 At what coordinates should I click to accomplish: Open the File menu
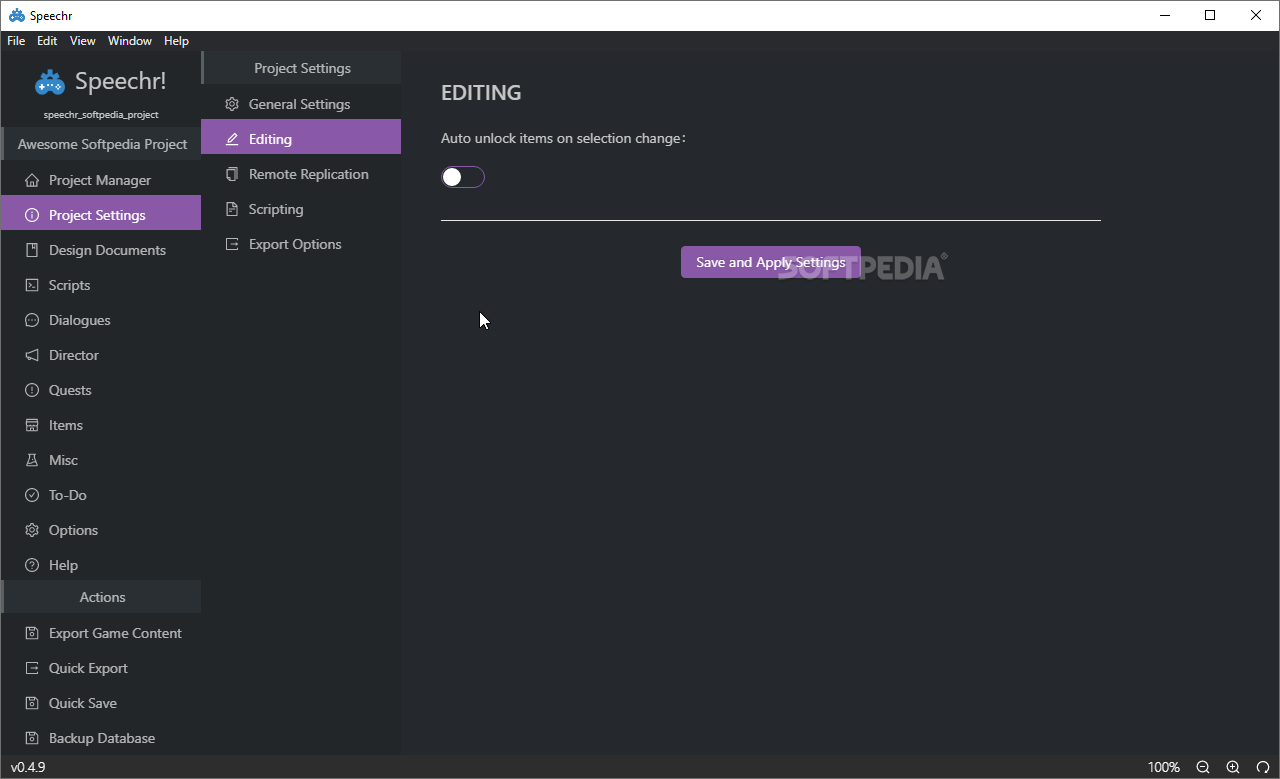[x=16, y=41]
